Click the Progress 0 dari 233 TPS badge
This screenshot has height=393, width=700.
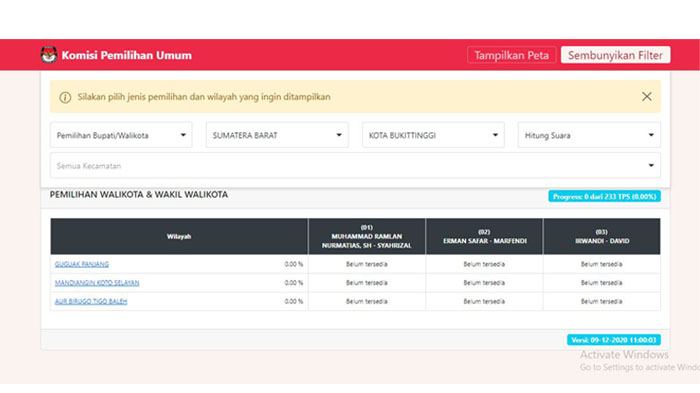[x=604, y=196]
